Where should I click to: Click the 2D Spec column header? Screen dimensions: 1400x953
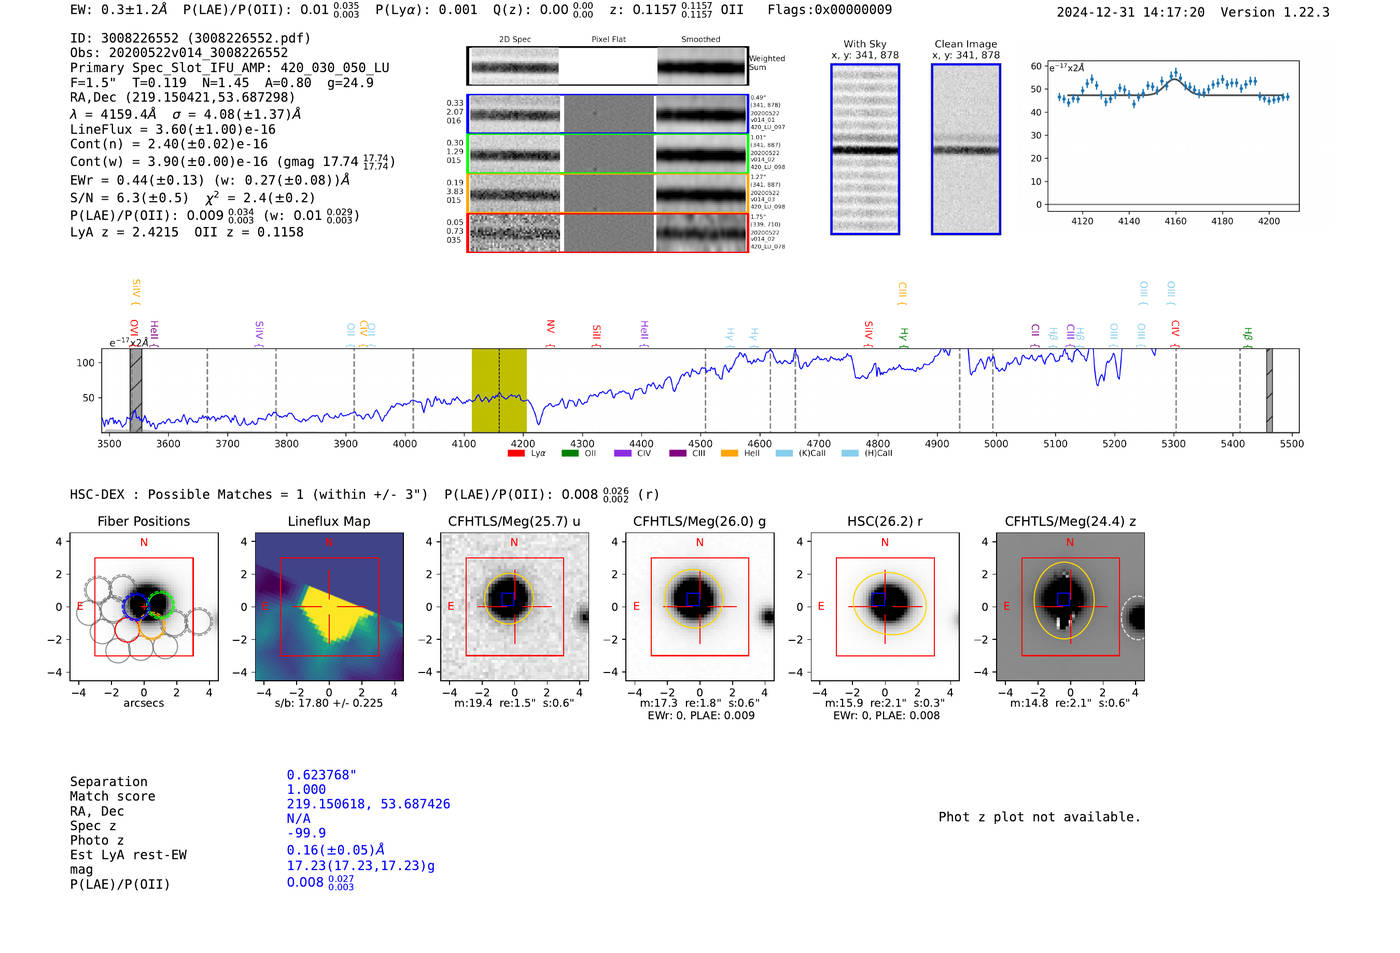[515, 40]
